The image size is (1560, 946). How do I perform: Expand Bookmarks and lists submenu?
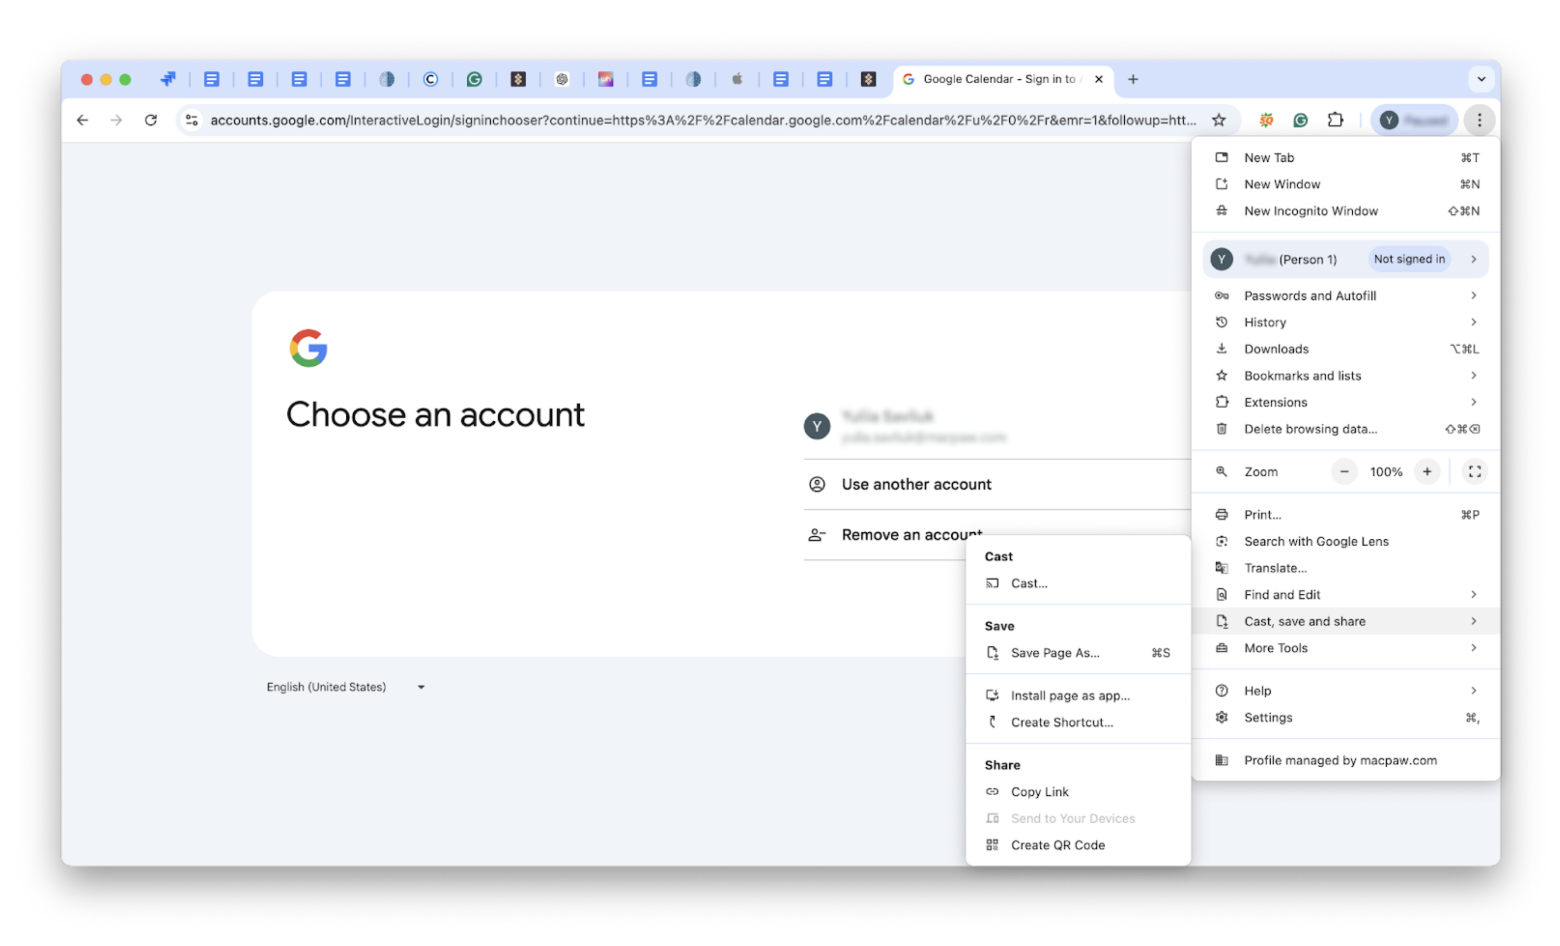[x=1346, y=376]
